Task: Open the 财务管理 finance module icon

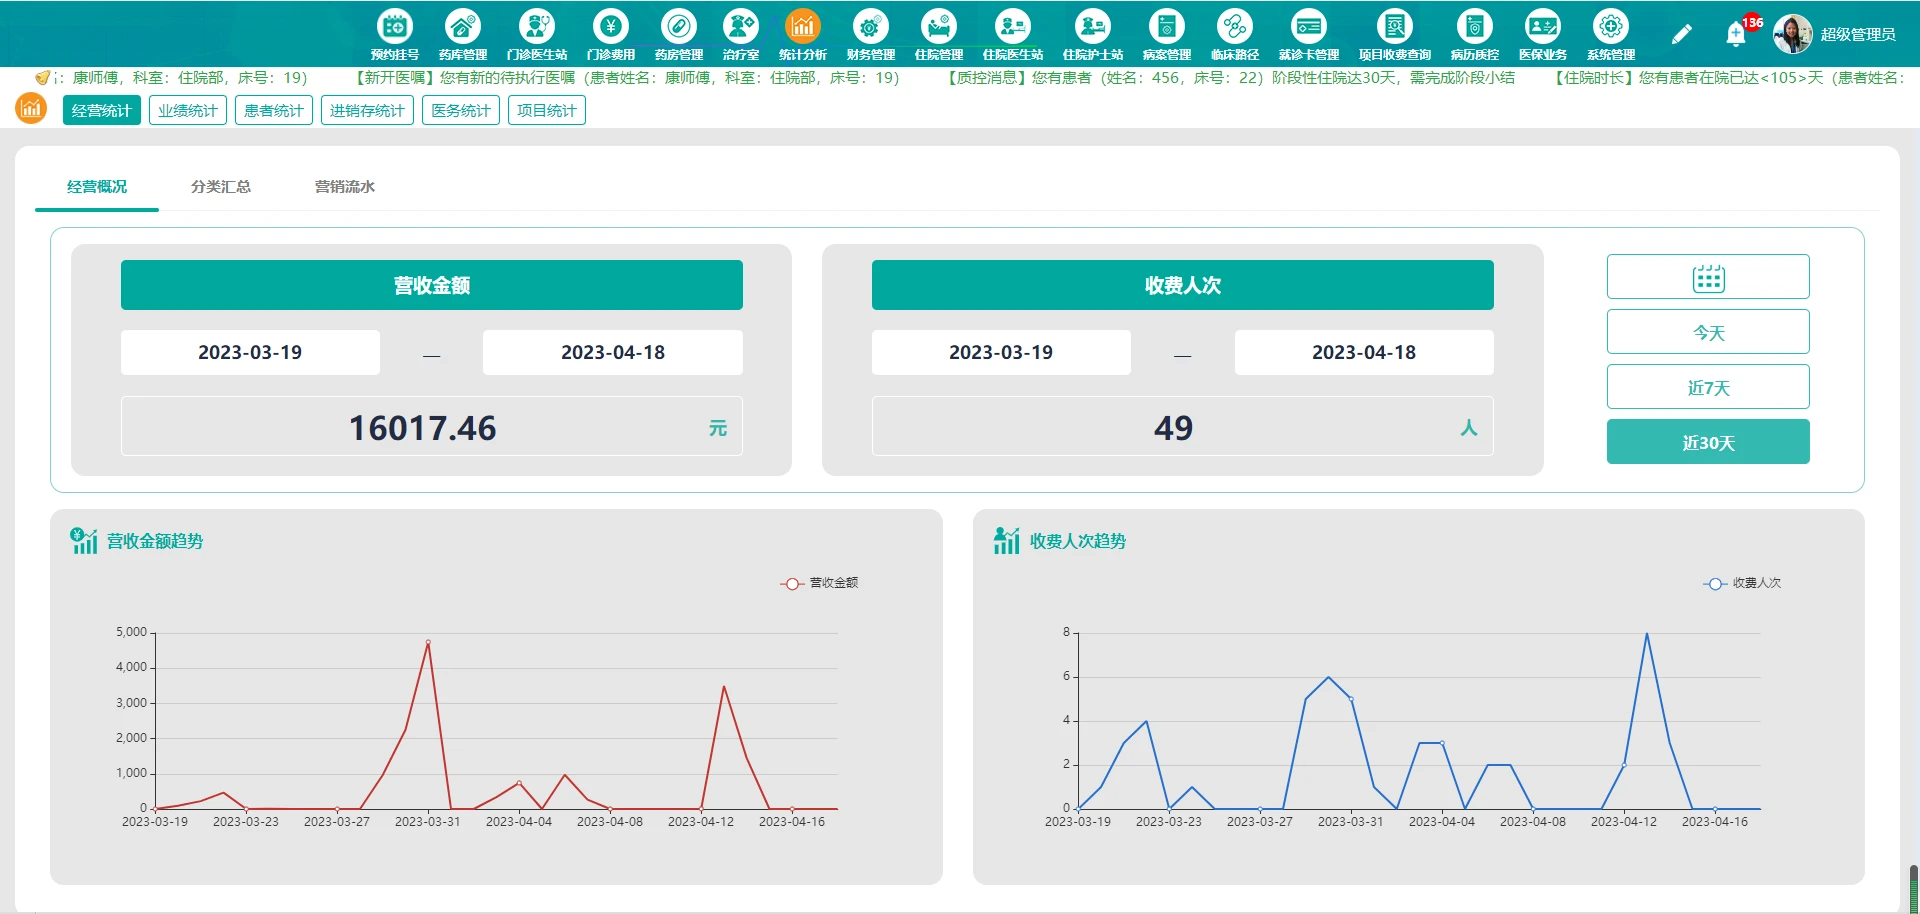Action: [x=870, y=33]
